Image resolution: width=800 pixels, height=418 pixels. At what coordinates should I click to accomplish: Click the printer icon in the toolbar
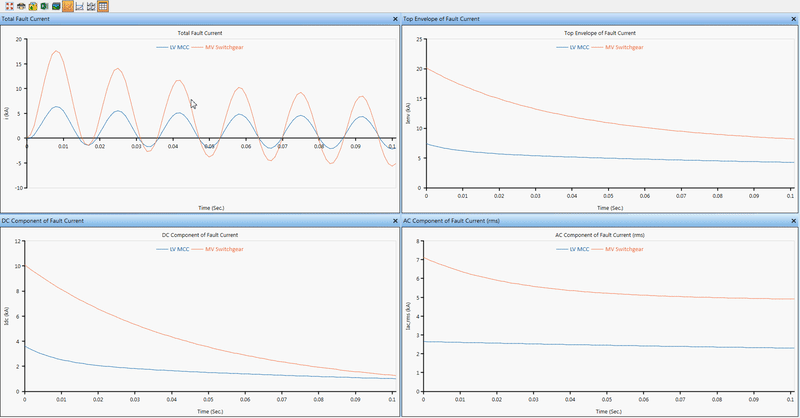(19, 6)
